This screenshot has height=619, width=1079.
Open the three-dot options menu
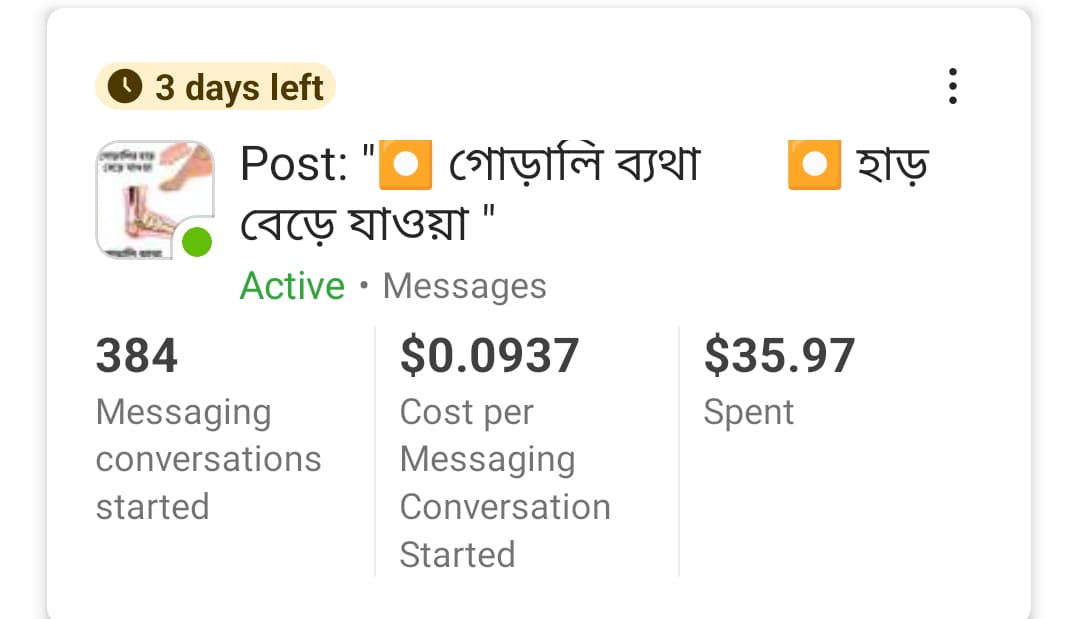[x=952, y=87]
